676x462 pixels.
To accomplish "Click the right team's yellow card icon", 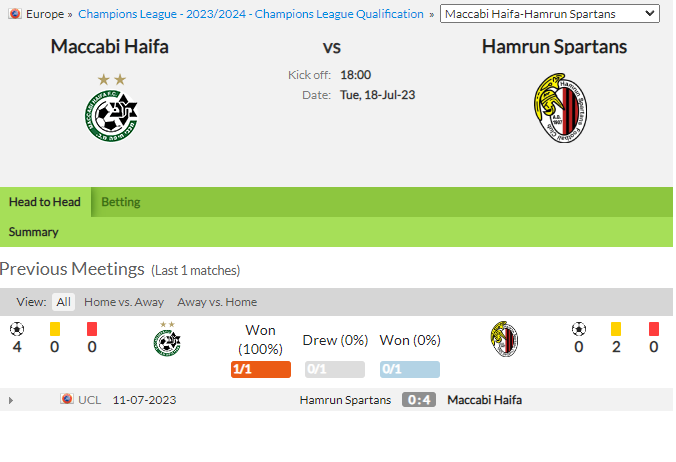I will click(616, 329).
